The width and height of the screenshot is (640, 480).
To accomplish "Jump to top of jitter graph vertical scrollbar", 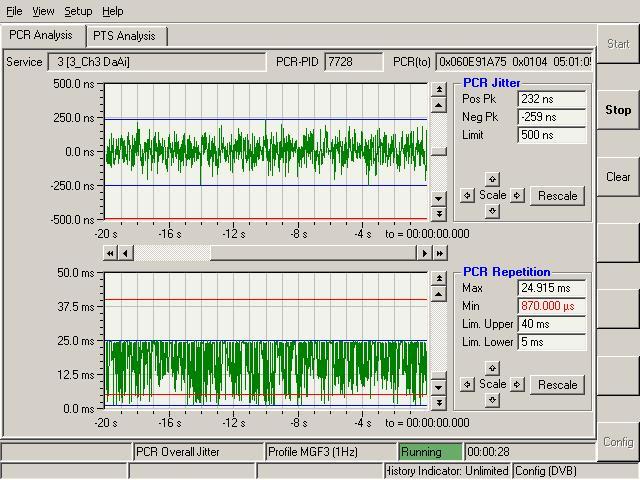I will [x=438, y=90].
